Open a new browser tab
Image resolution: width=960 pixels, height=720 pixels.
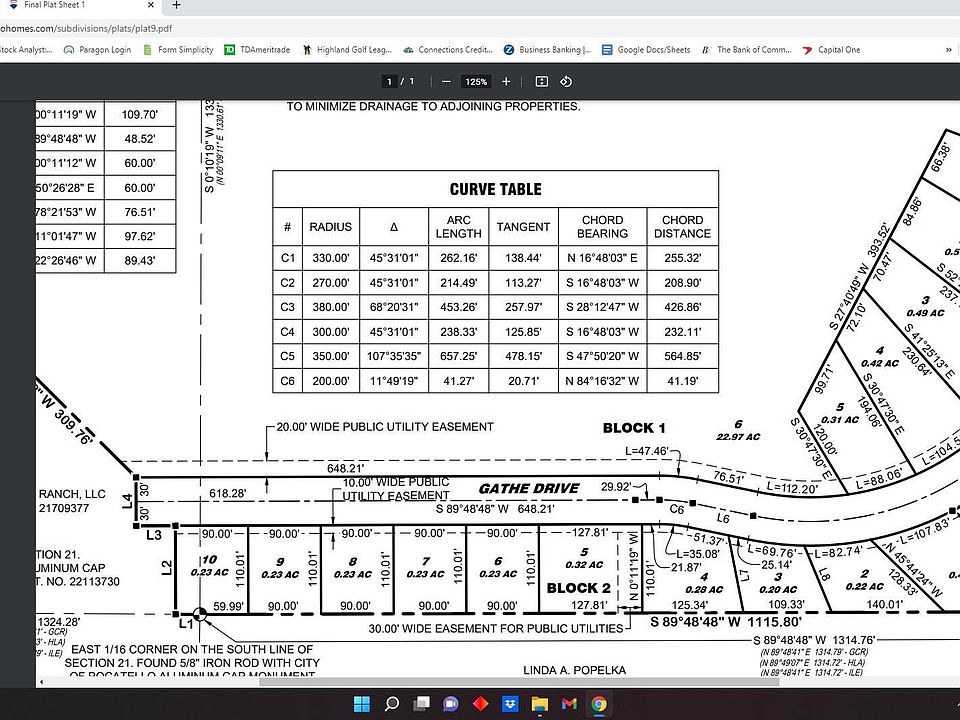tap(177, 6)
